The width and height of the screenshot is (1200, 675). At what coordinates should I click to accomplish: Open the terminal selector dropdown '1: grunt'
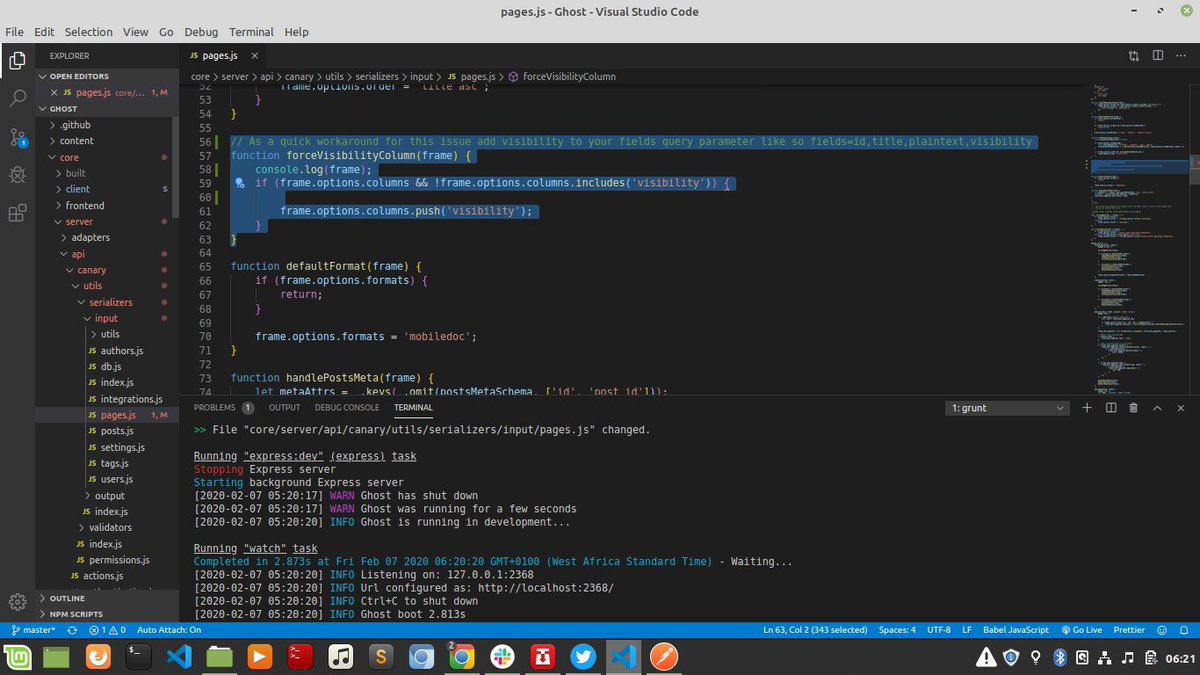[x=1008, y=408]
